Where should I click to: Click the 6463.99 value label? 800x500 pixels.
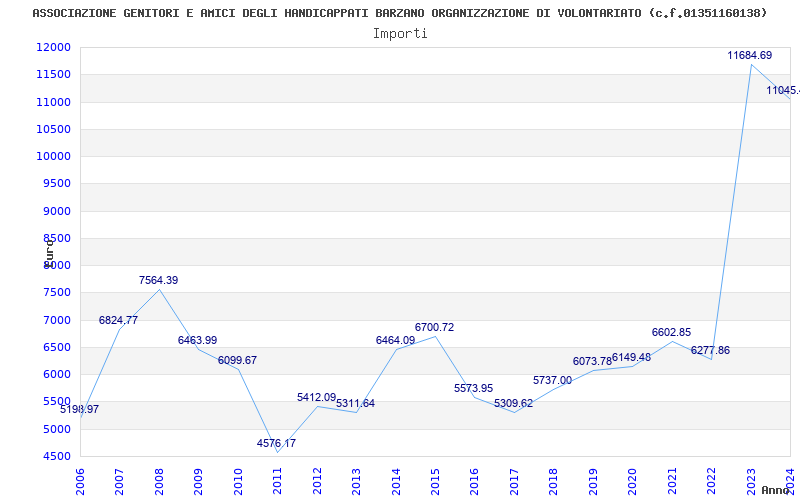pyautogui.click(x=197, y=340)
